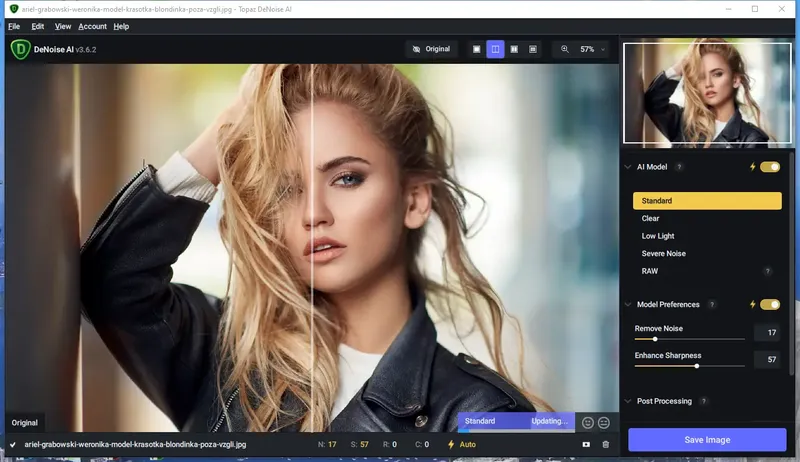The height and width of the screenshot is (462, 800).
Task: Open the 57% zoom level dropdown
Action: pyautogui.click(x=592, y=49)
